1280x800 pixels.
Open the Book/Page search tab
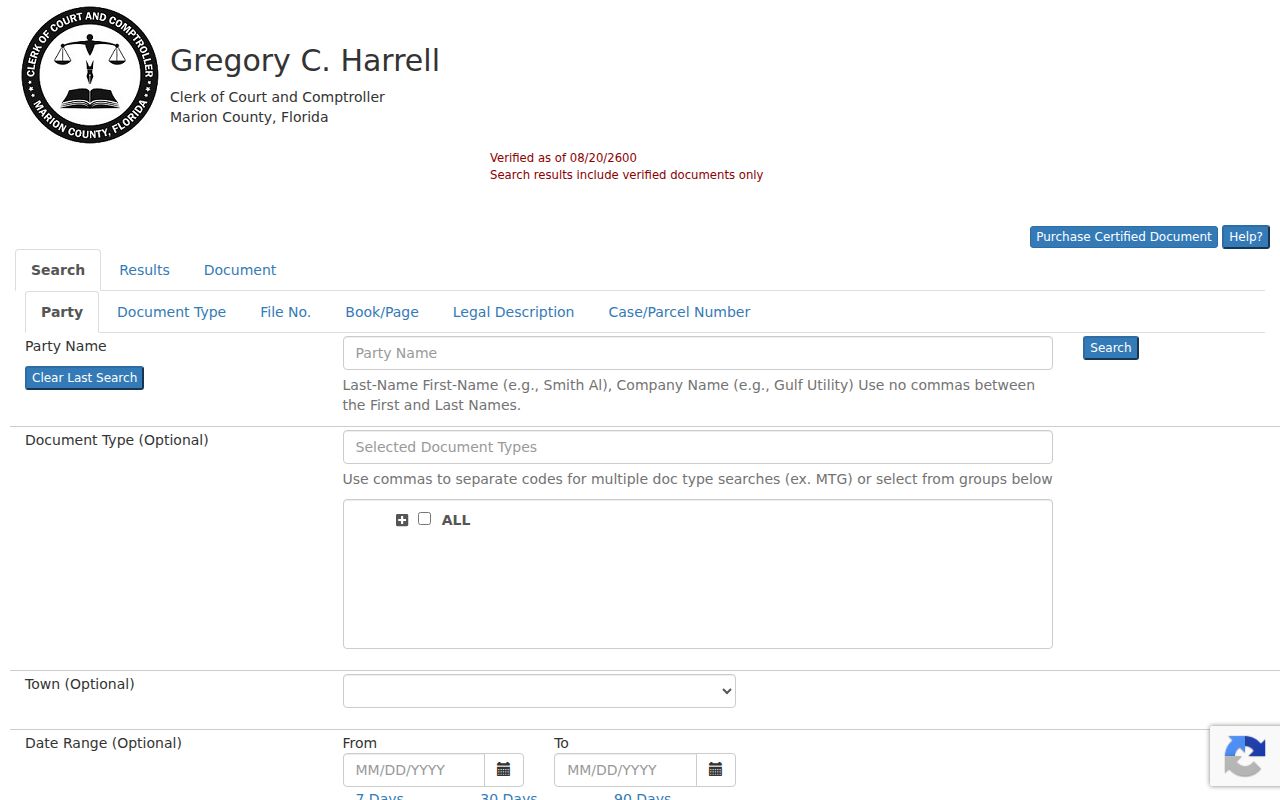coord(382,312)
